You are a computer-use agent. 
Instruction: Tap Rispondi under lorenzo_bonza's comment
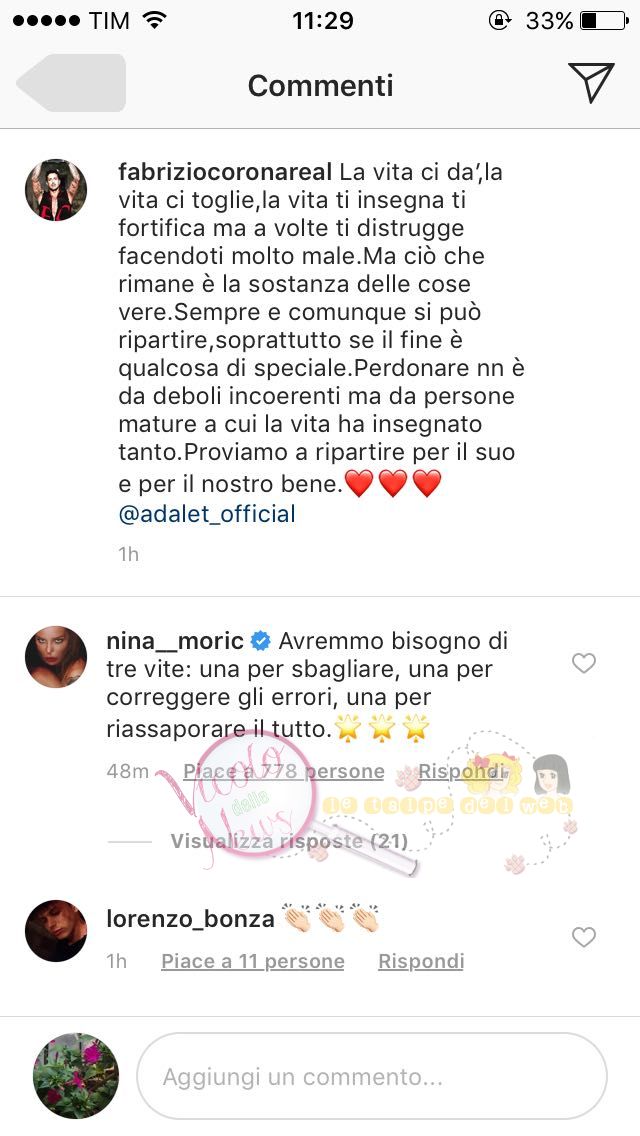click(x=421, y=961)
